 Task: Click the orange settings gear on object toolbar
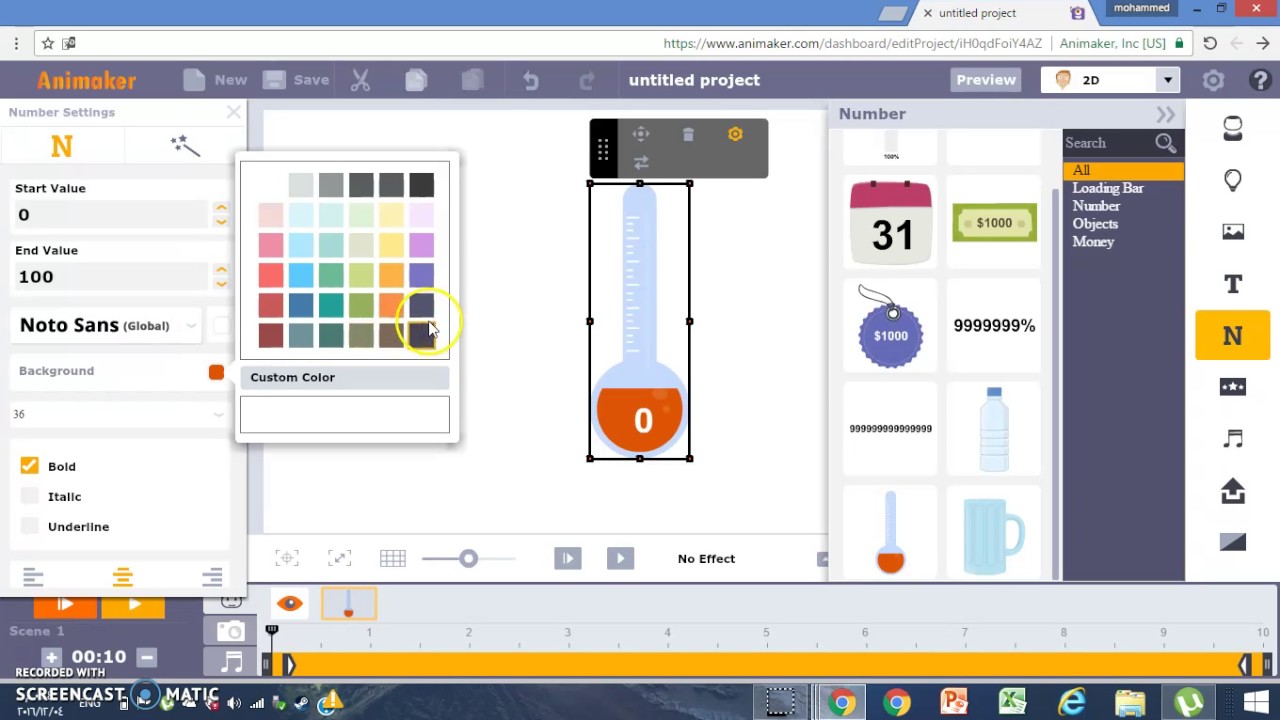point(735,134)
